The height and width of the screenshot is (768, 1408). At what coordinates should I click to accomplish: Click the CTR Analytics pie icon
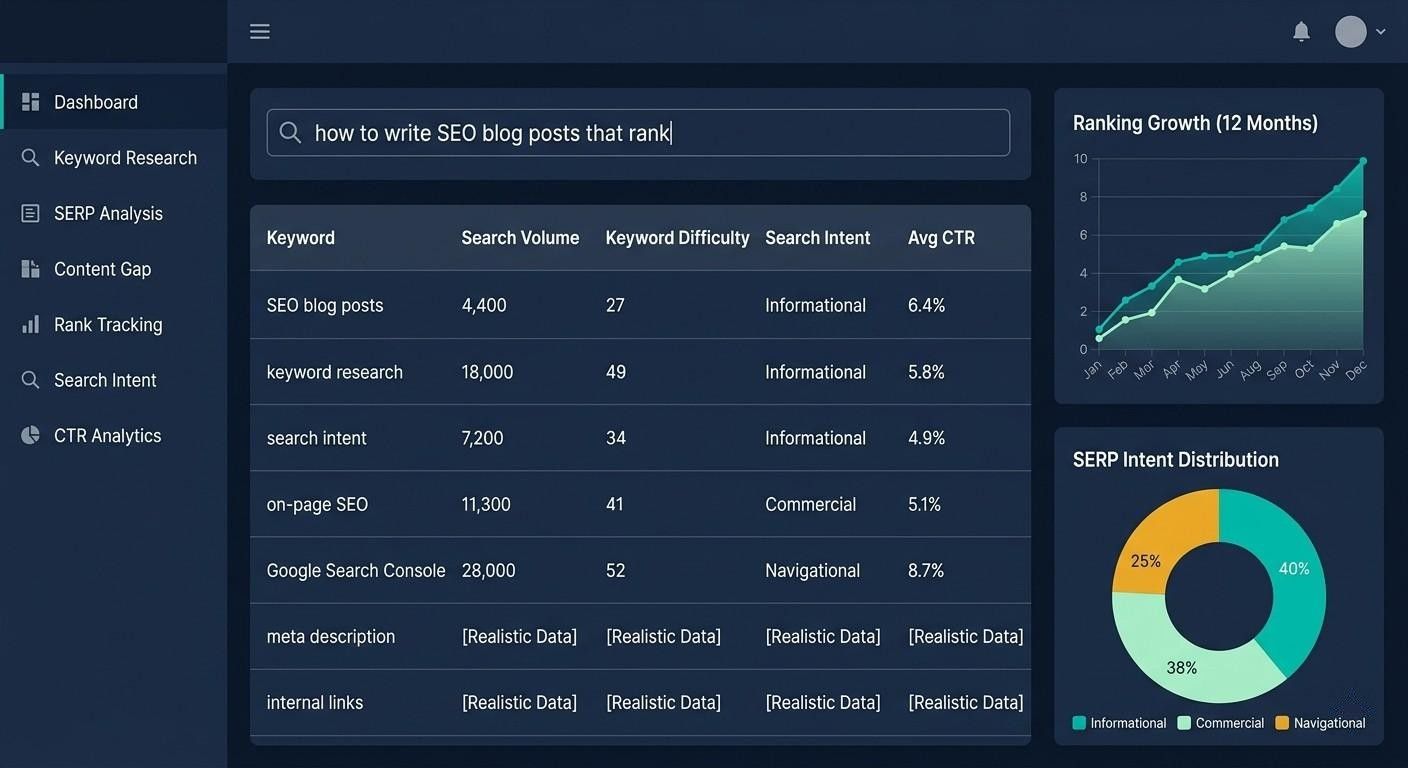(31, 435)
